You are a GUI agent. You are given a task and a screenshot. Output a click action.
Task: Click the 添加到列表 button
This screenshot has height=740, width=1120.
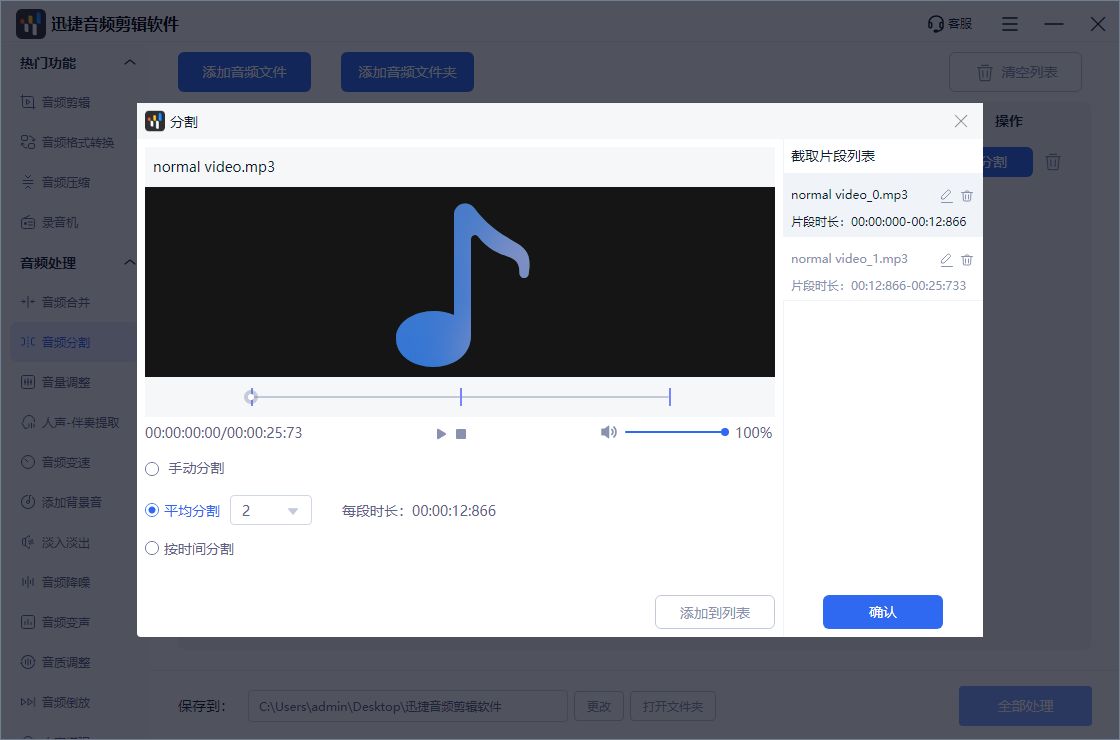714,612
